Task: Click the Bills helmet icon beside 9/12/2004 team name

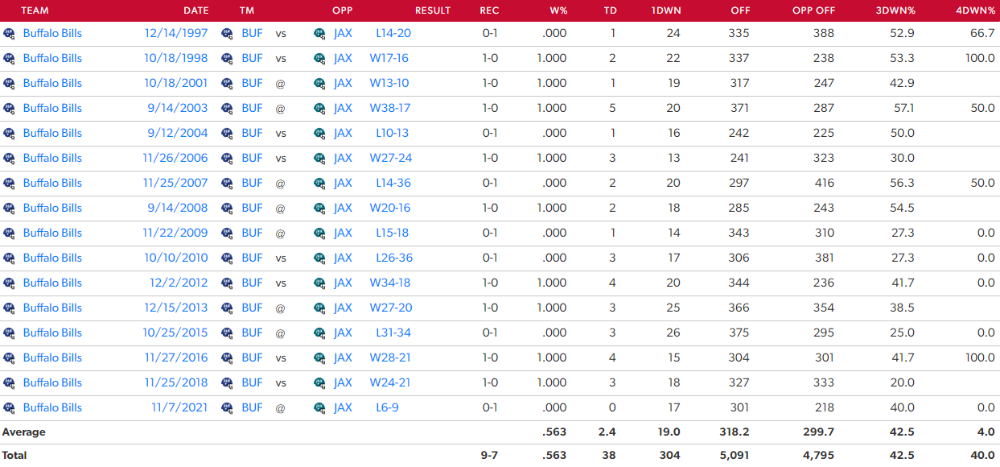Action: pyautogui.click(x=8, y=133)
